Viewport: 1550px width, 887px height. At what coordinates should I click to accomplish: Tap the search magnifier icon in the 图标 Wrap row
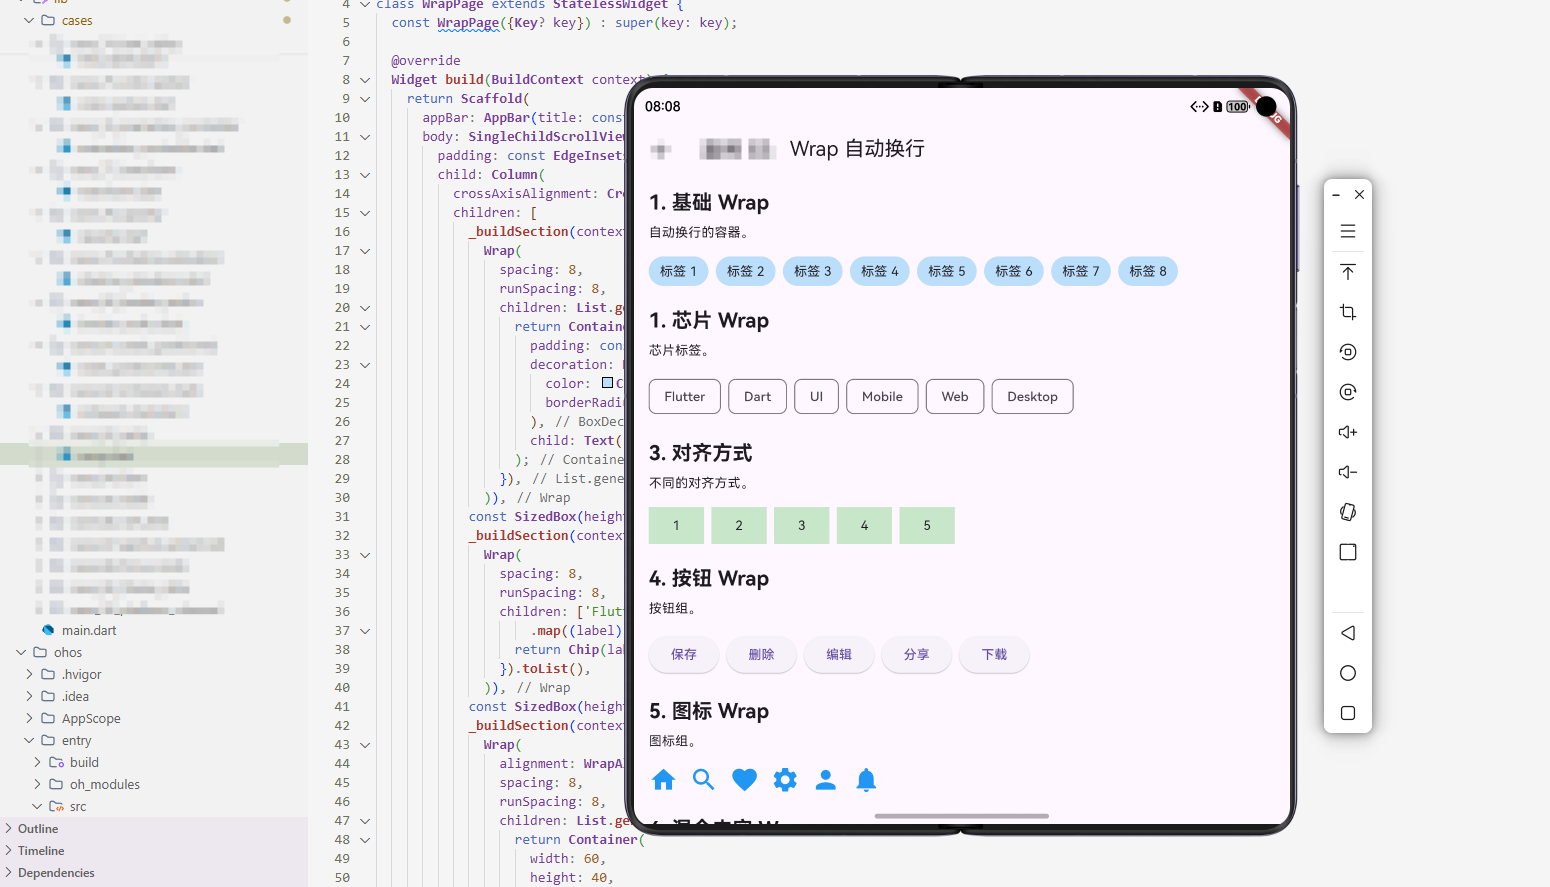click(x=703, y=780)
